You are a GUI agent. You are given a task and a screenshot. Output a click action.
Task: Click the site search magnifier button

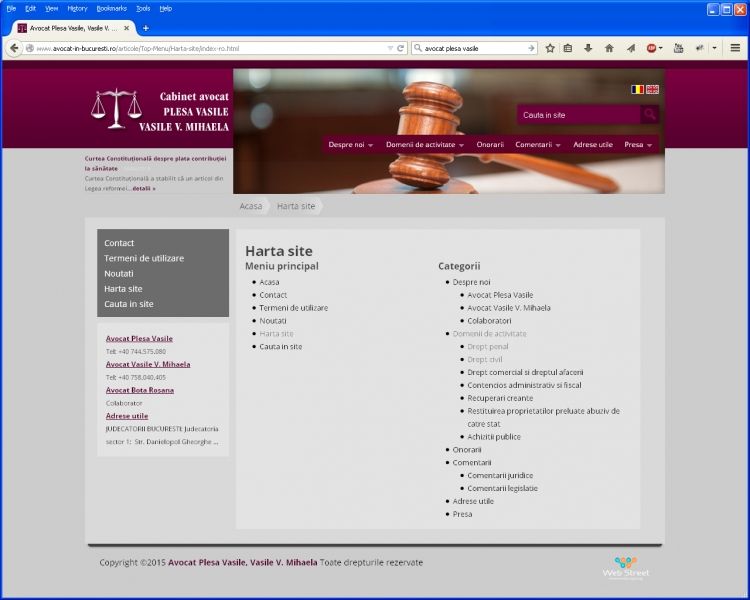[x=649, y=115]
